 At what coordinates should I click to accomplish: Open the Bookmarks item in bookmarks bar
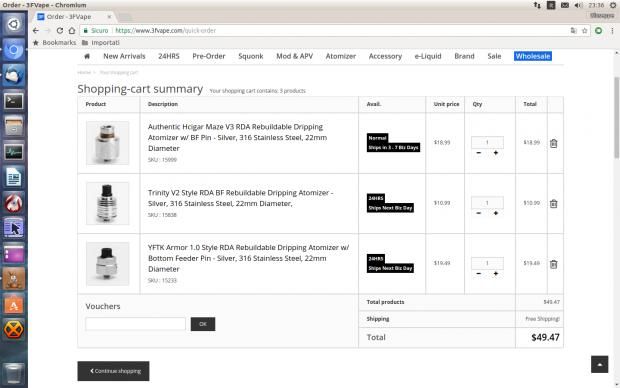[54, 42]
